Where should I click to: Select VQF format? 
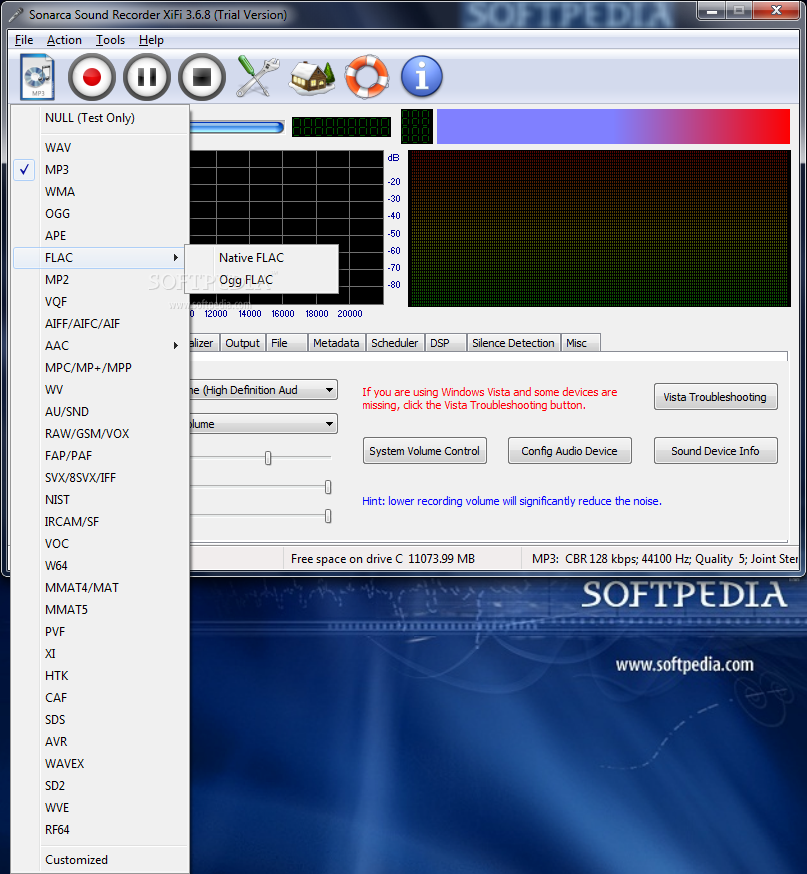[100, 302]
